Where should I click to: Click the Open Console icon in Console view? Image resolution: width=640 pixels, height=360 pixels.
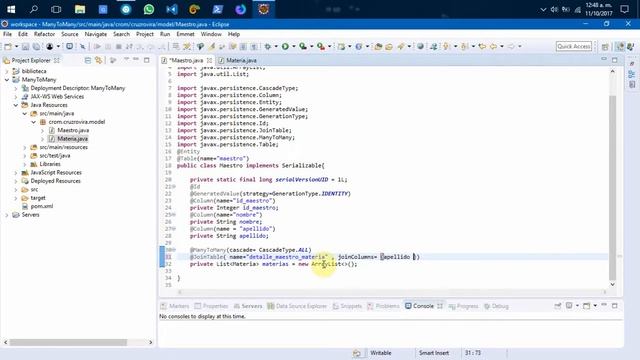point(587,306)
